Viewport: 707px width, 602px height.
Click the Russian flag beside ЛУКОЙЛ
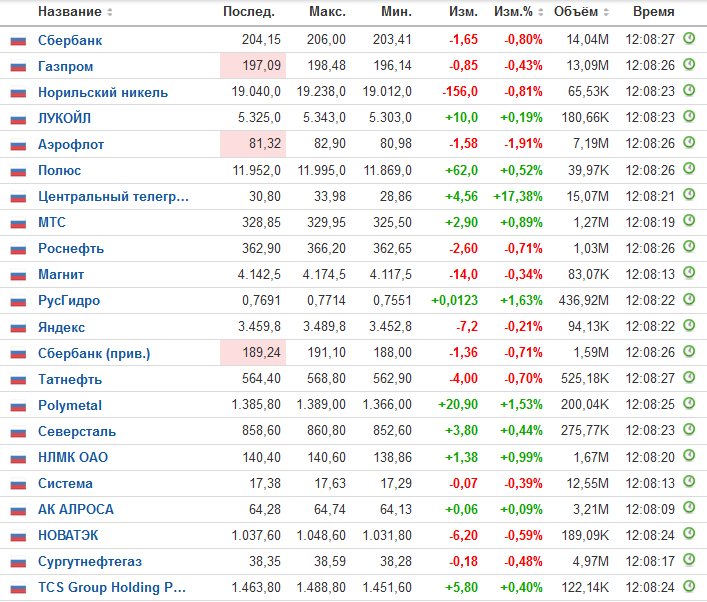(x=18, y=119)
